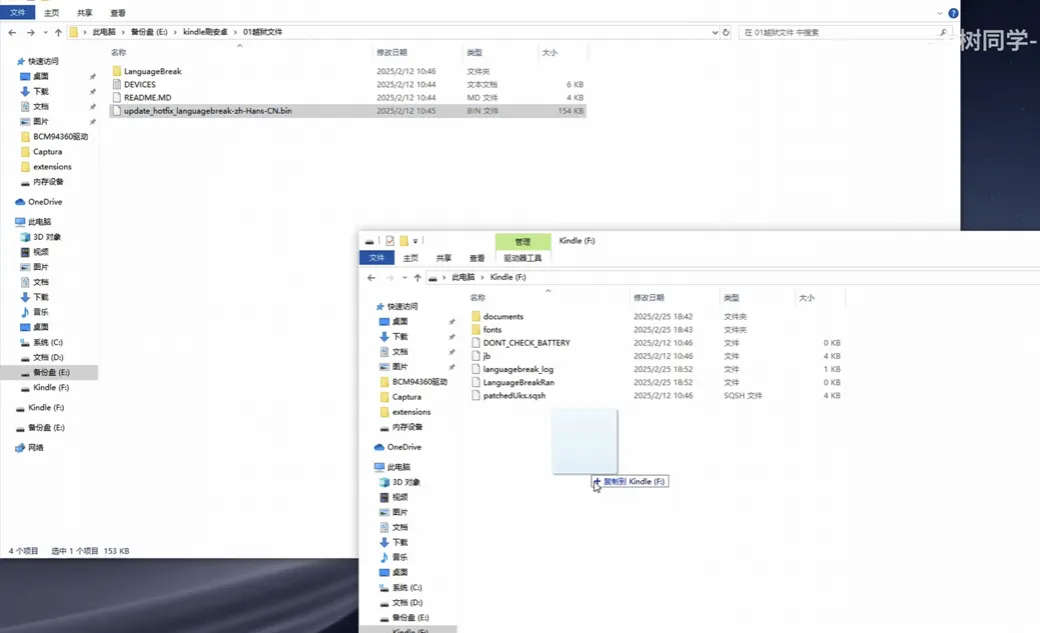Open BCM94360驱动 folder in back window sidebar
1040x633 pixels.
(x=60, y=137)
